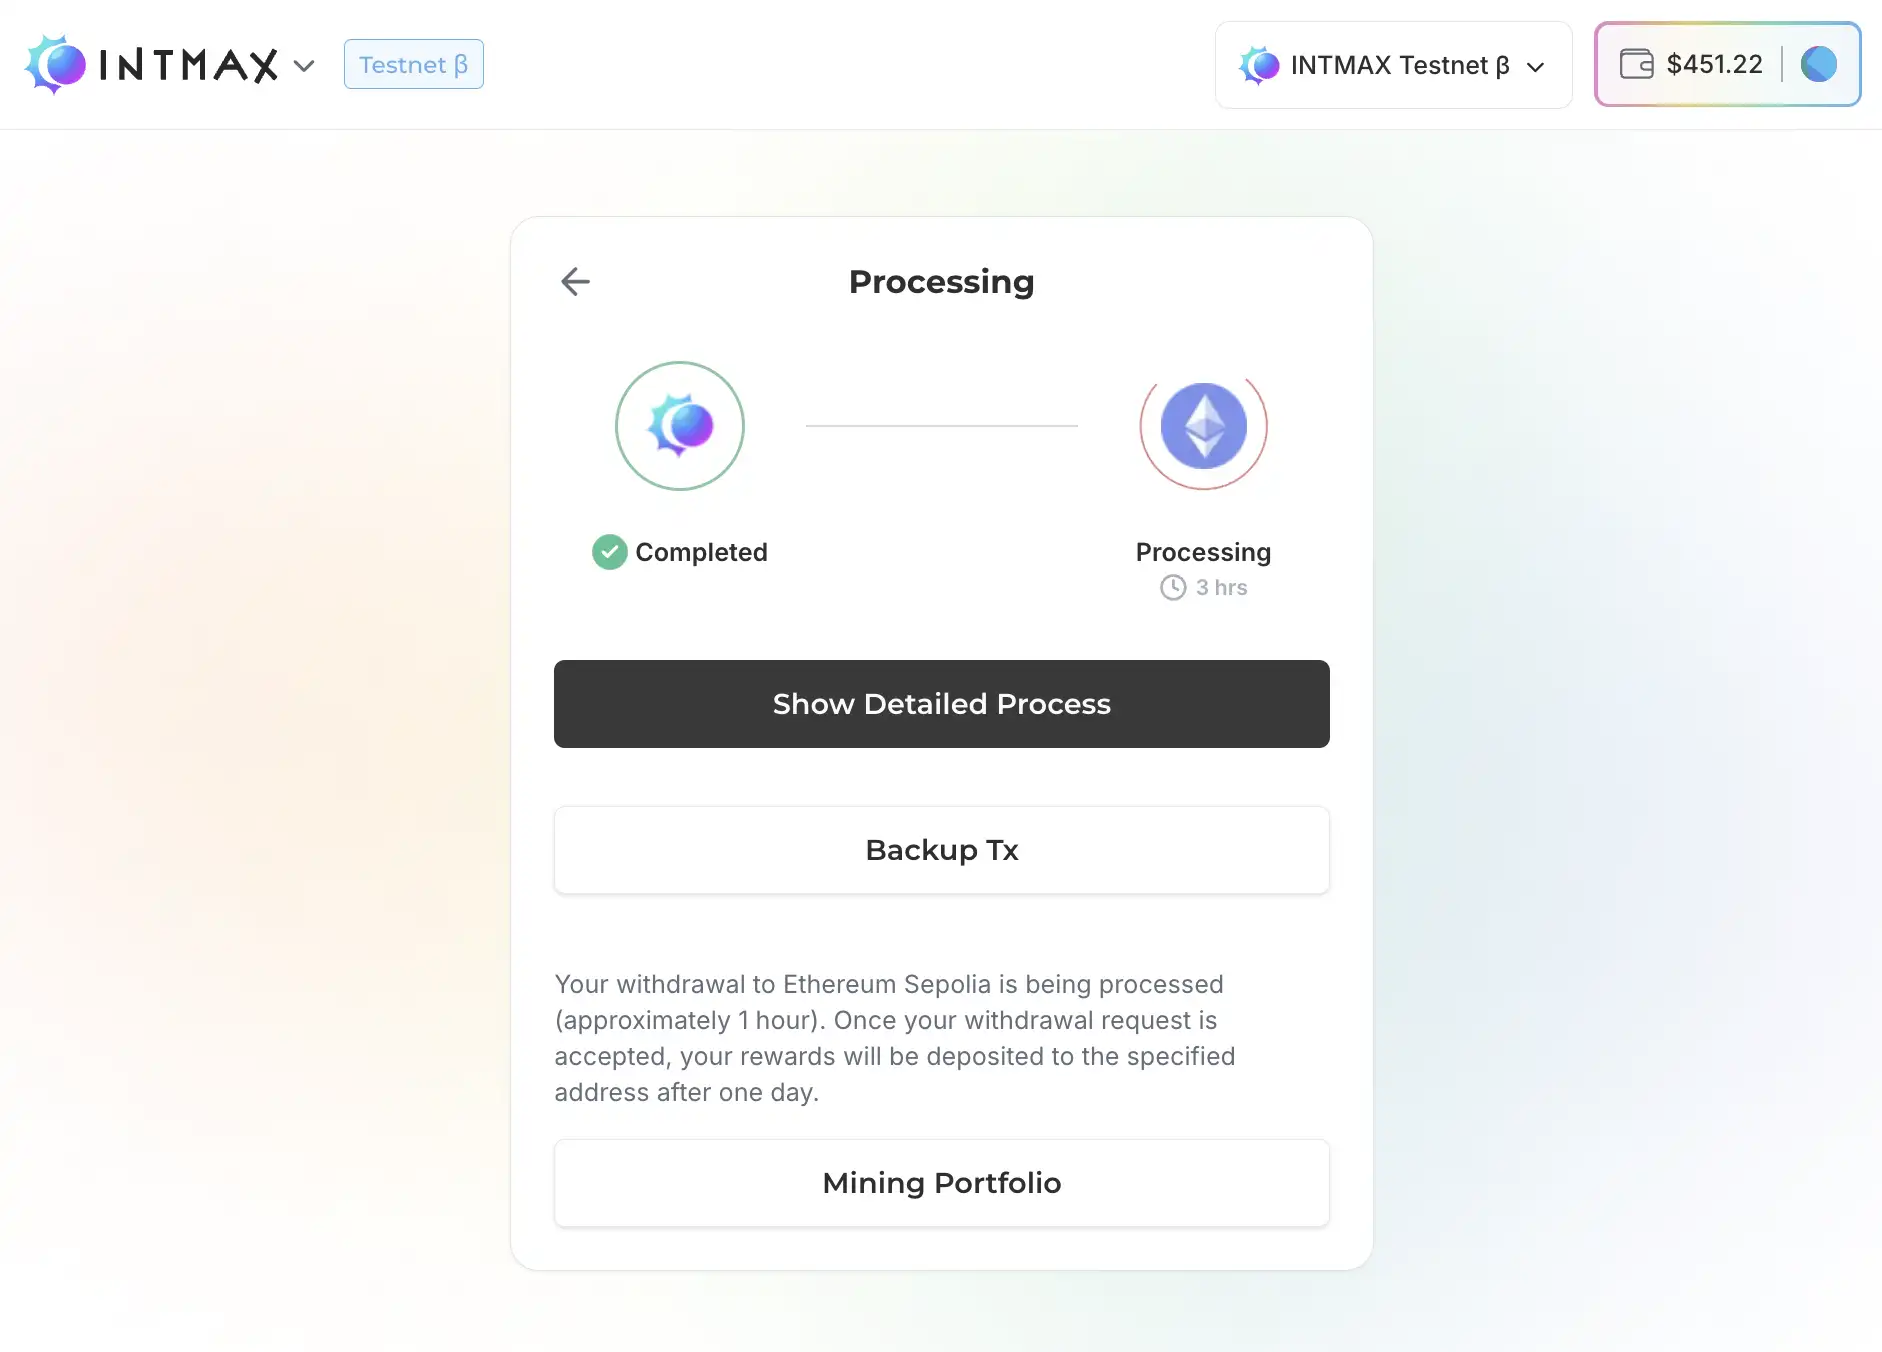This screenshot has height=1352, width=1882.
Task: Click the round blue account avatar
Action: point(1818,64)
